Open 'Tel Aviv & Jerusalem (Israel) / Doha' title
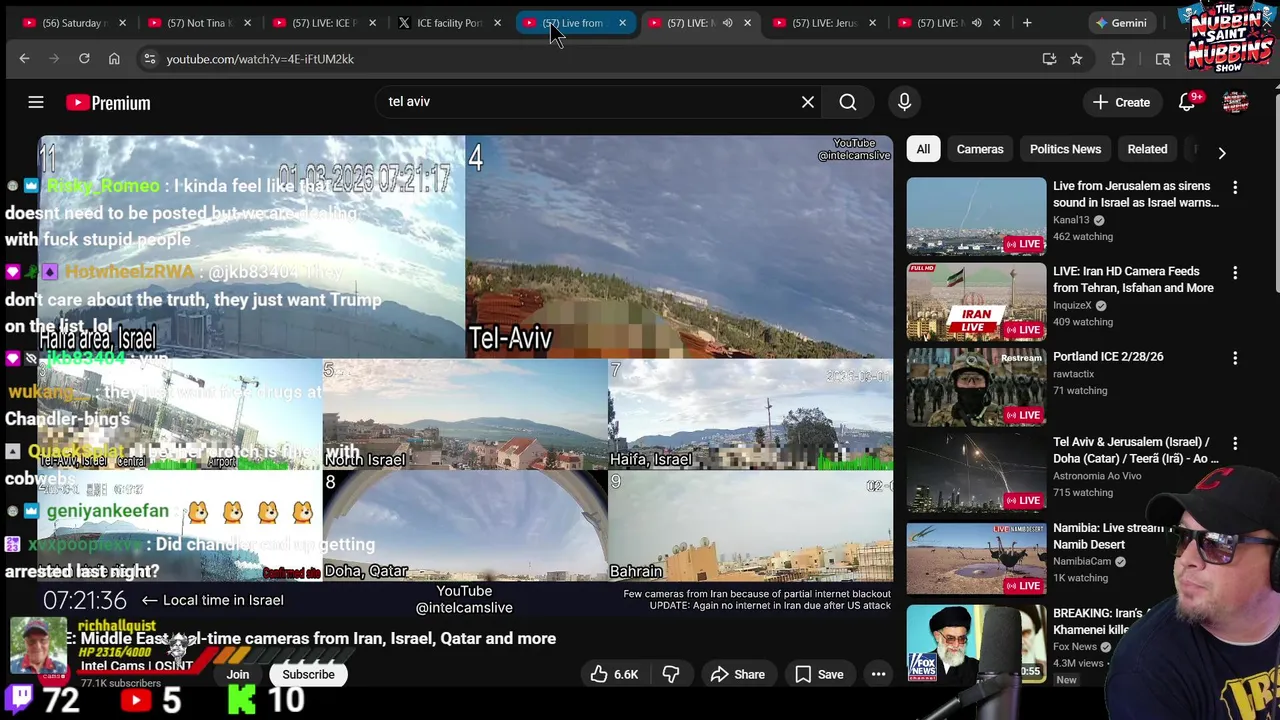Viewport: 1280px width, 720px height. (x=1136, y=450)
